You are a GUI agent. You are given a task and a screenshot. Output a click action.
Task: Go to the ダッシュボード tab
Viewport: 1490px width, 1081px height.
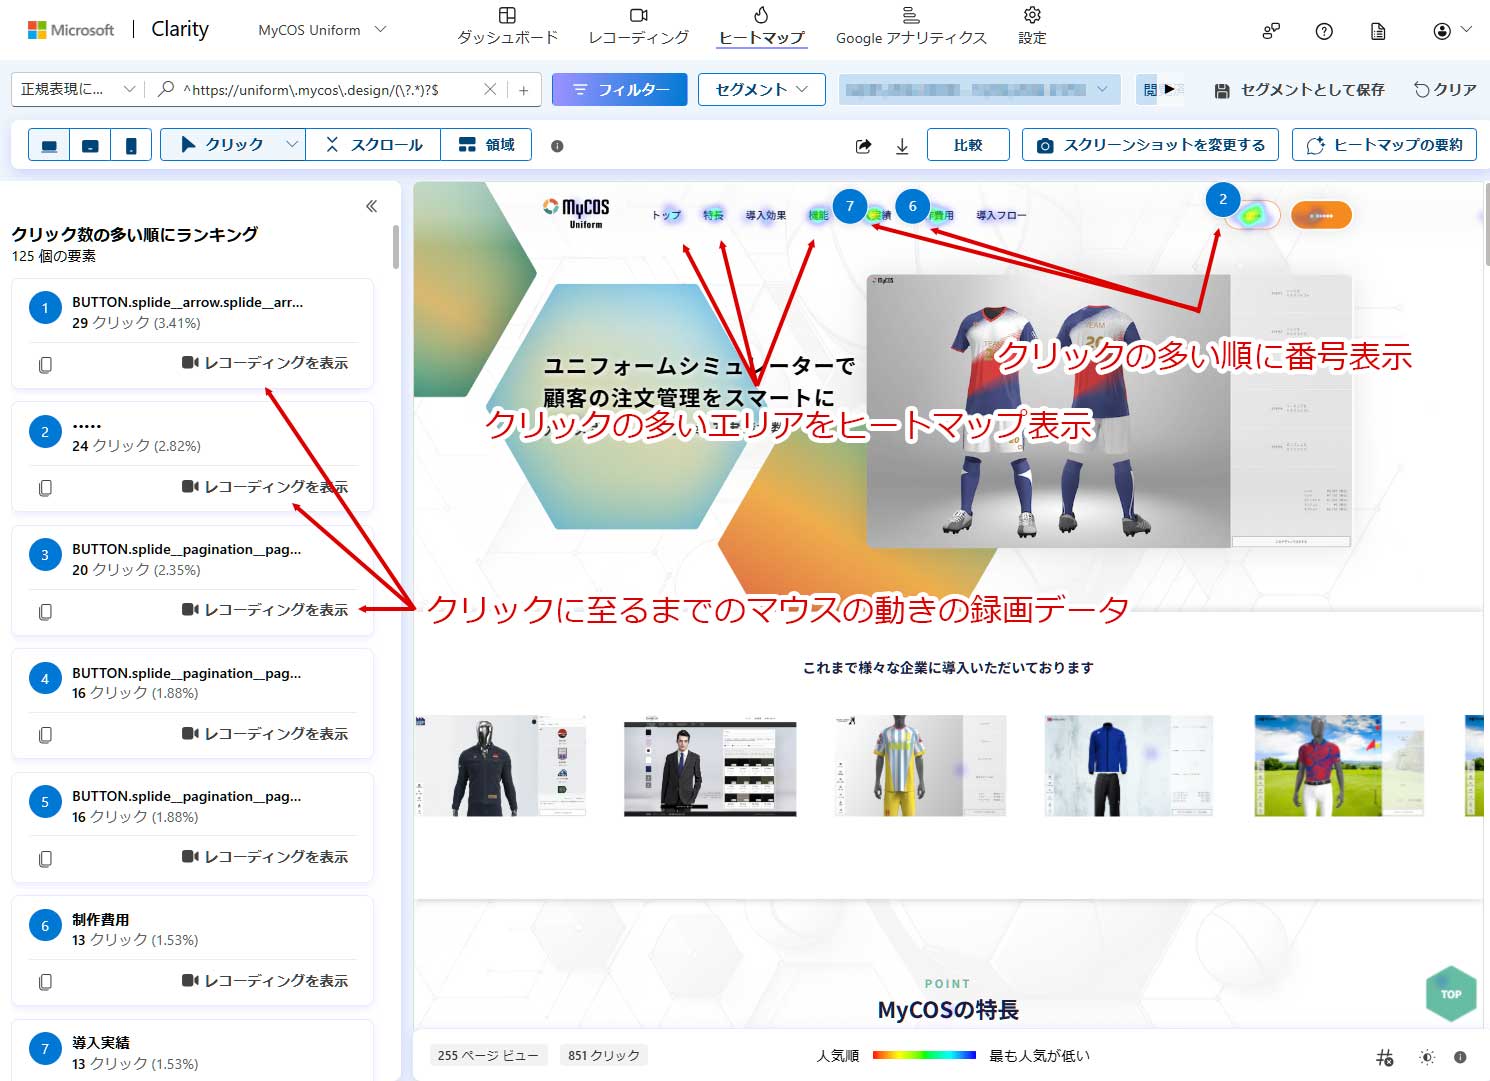507,26
